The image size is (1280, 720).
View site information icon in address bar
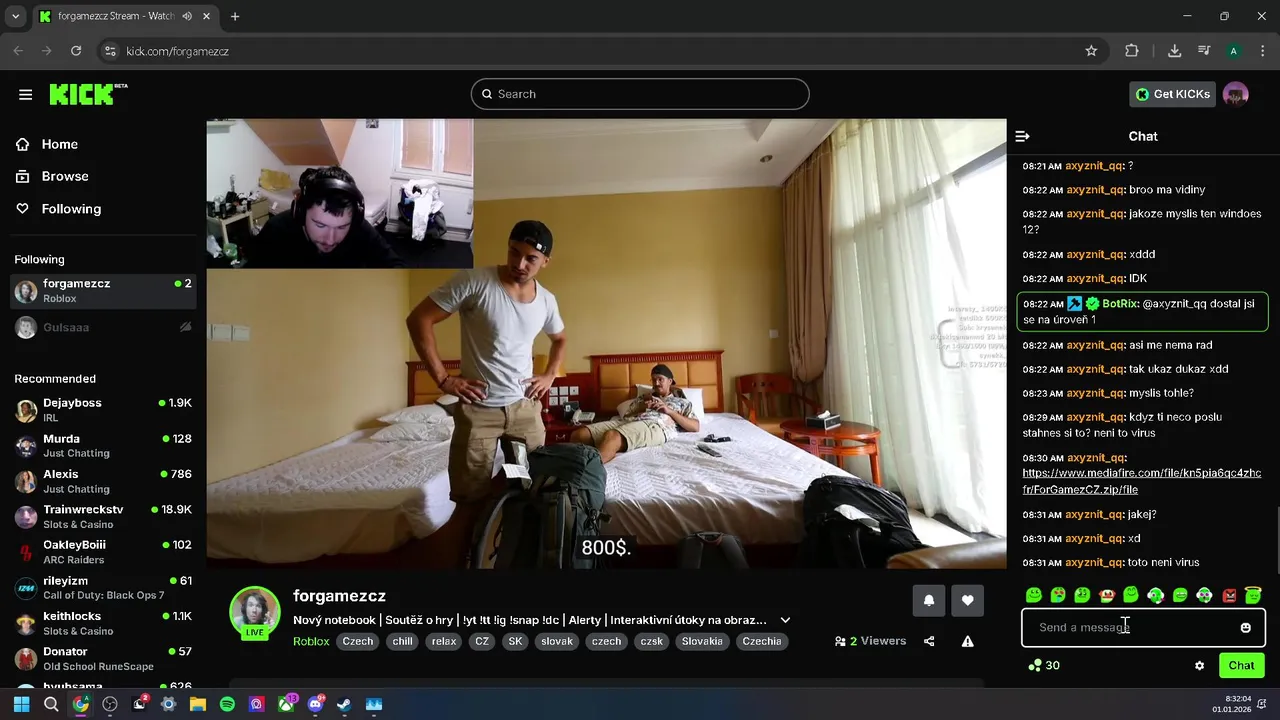click(111, 51)
